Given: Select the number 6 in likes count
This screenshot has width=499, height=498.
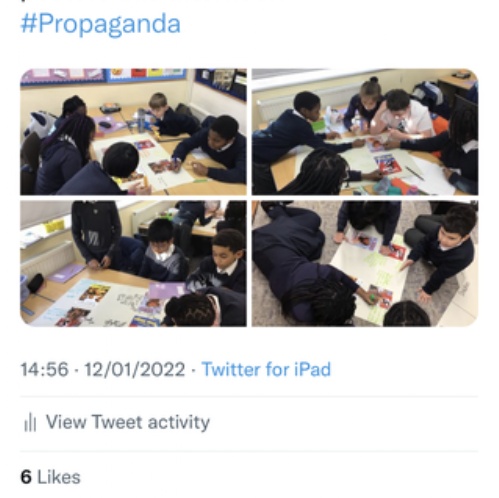Looking at the screenshot, I should click(26, 477).
